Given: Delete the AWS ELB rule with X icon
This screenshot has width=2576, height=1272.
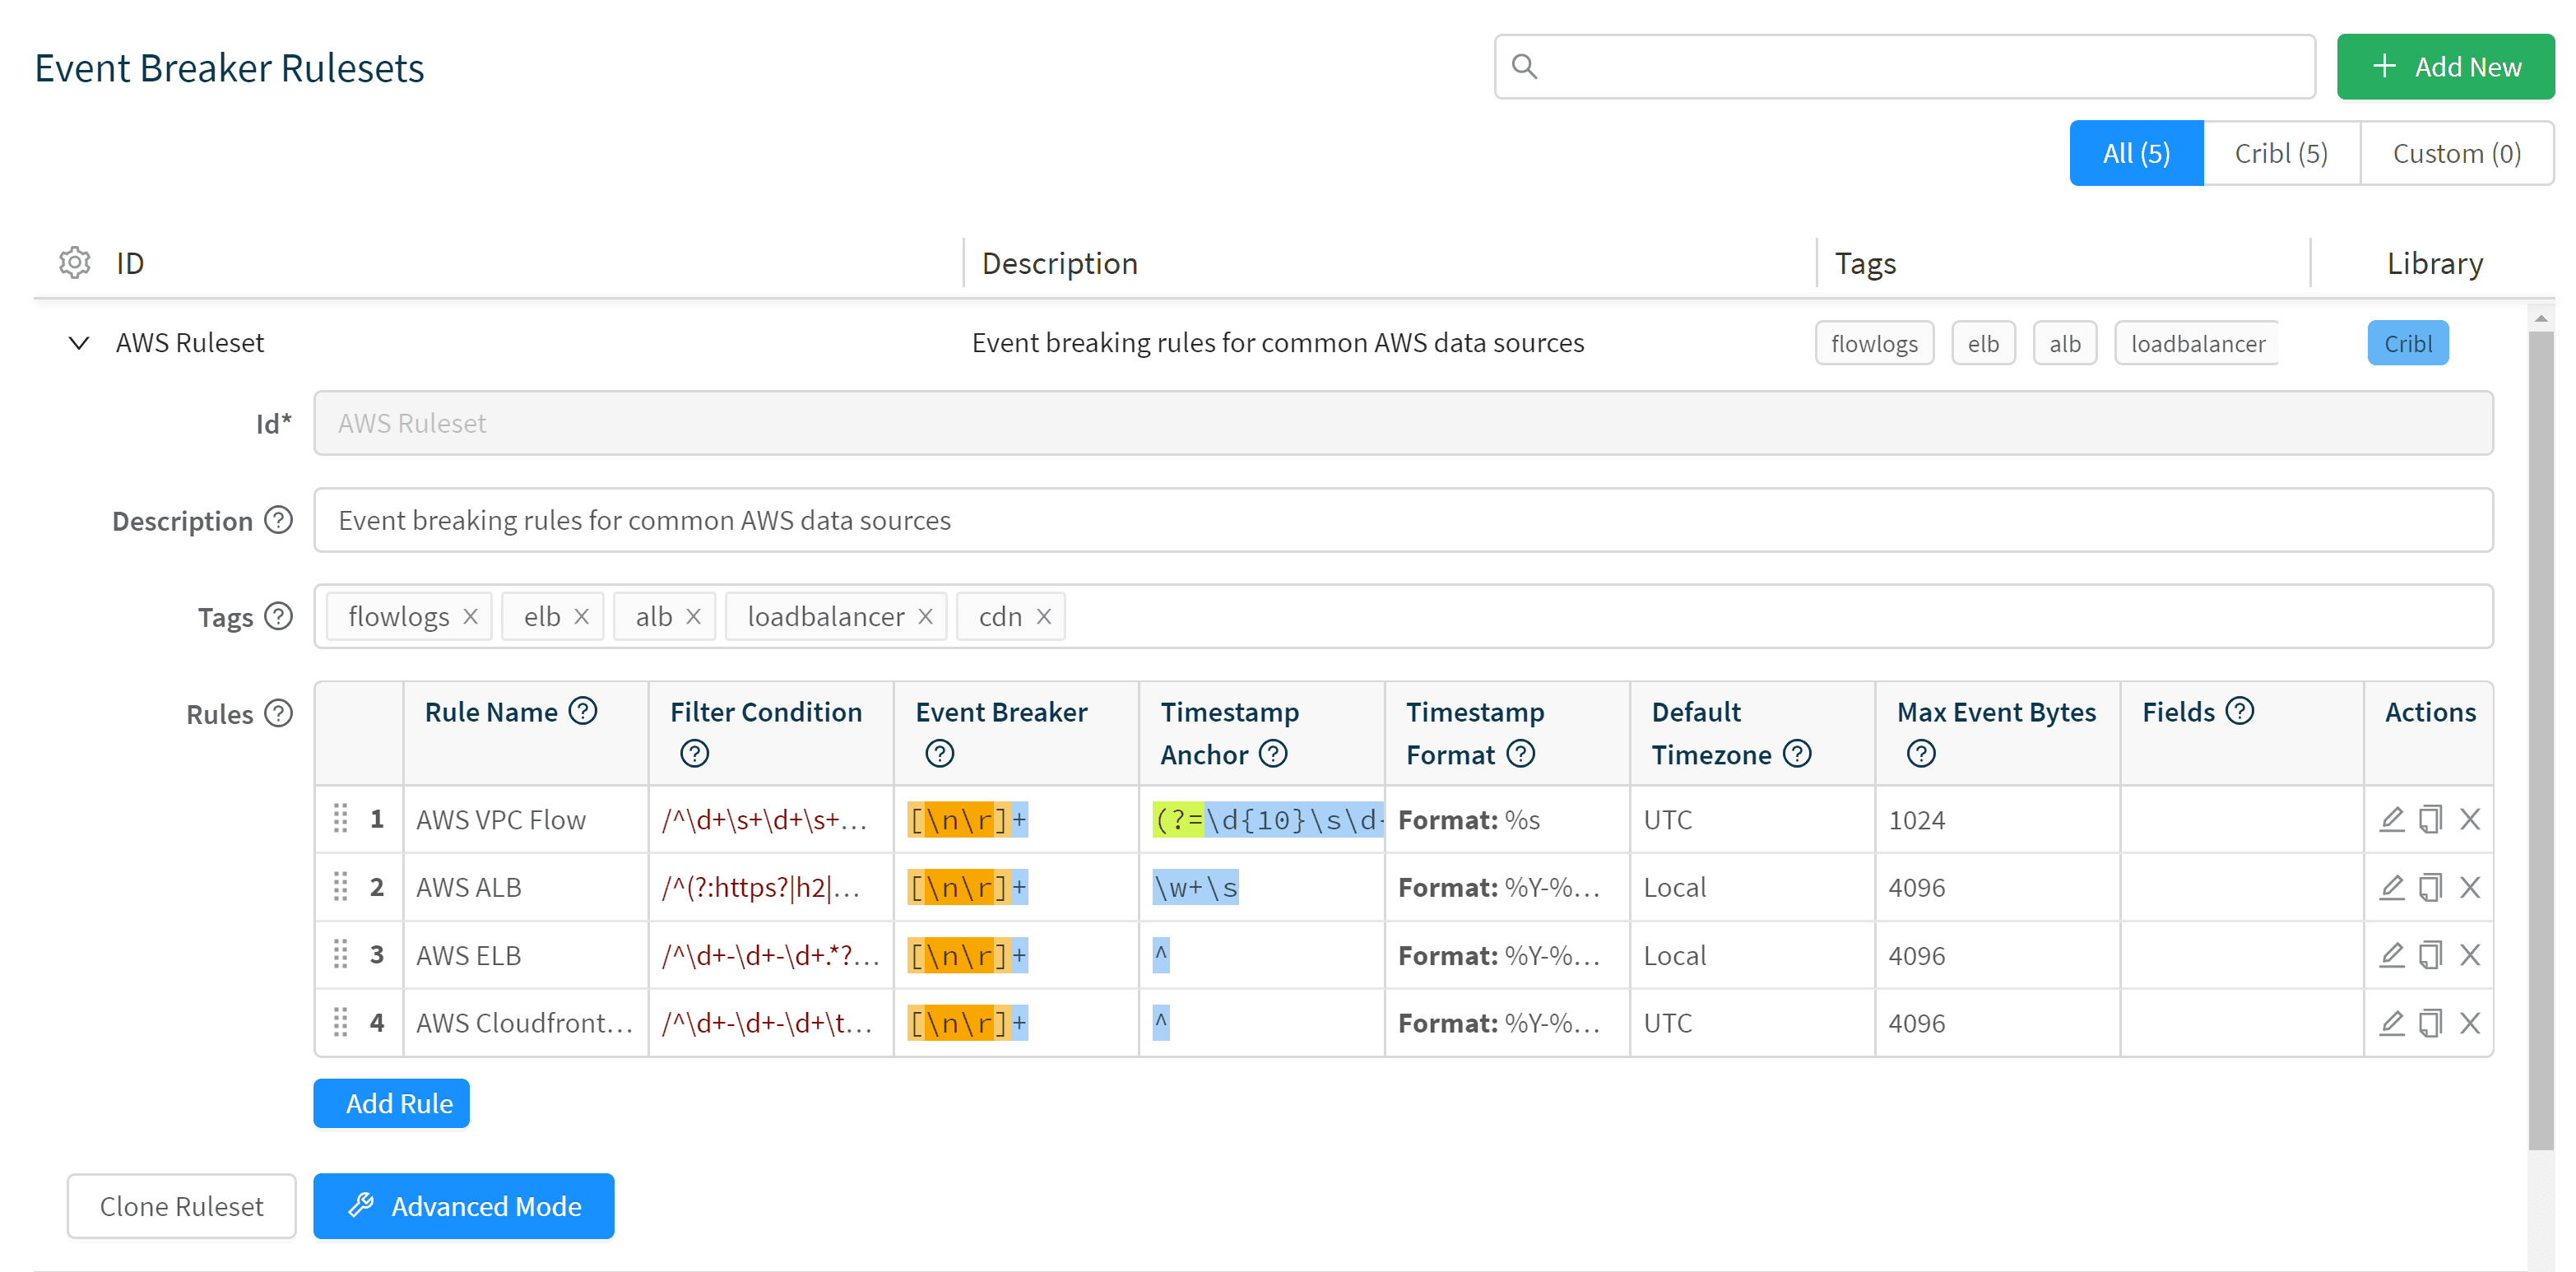Looking at the screenshot, I should pos(2469,955).
